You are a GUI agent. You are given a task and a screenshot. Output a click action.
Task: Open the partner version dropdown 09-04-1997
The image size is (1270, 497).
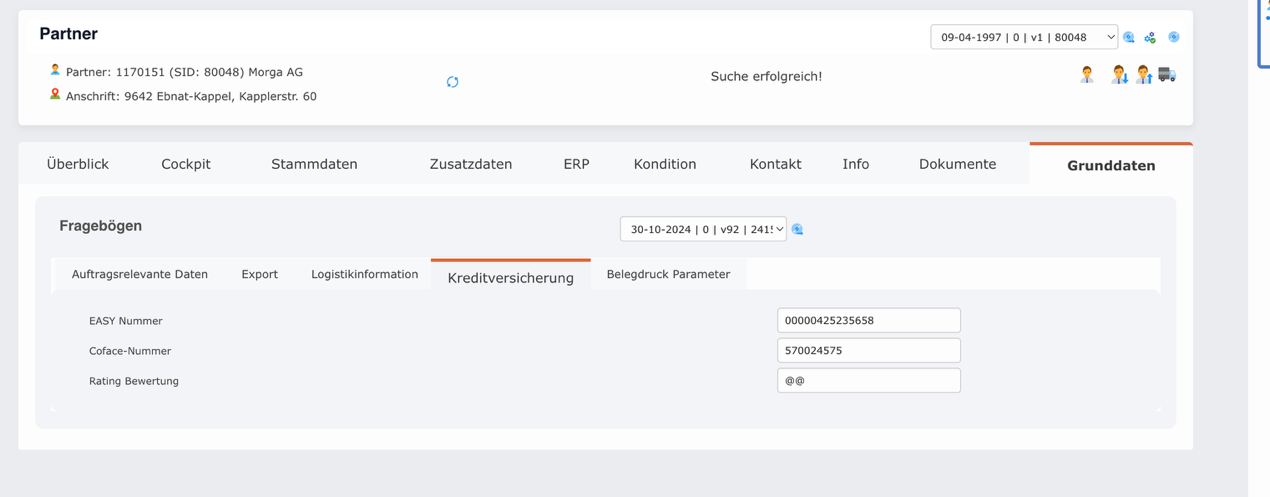click(1023, 37)
